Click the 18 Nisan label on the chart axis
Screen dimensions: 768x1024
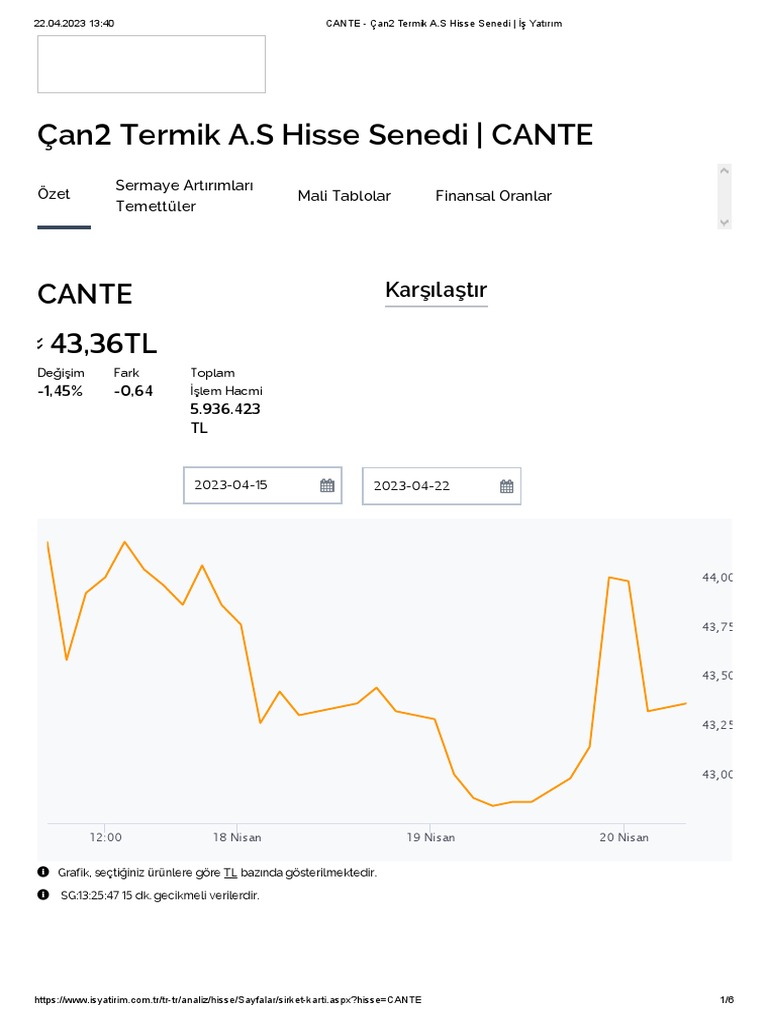click(237, 838)
